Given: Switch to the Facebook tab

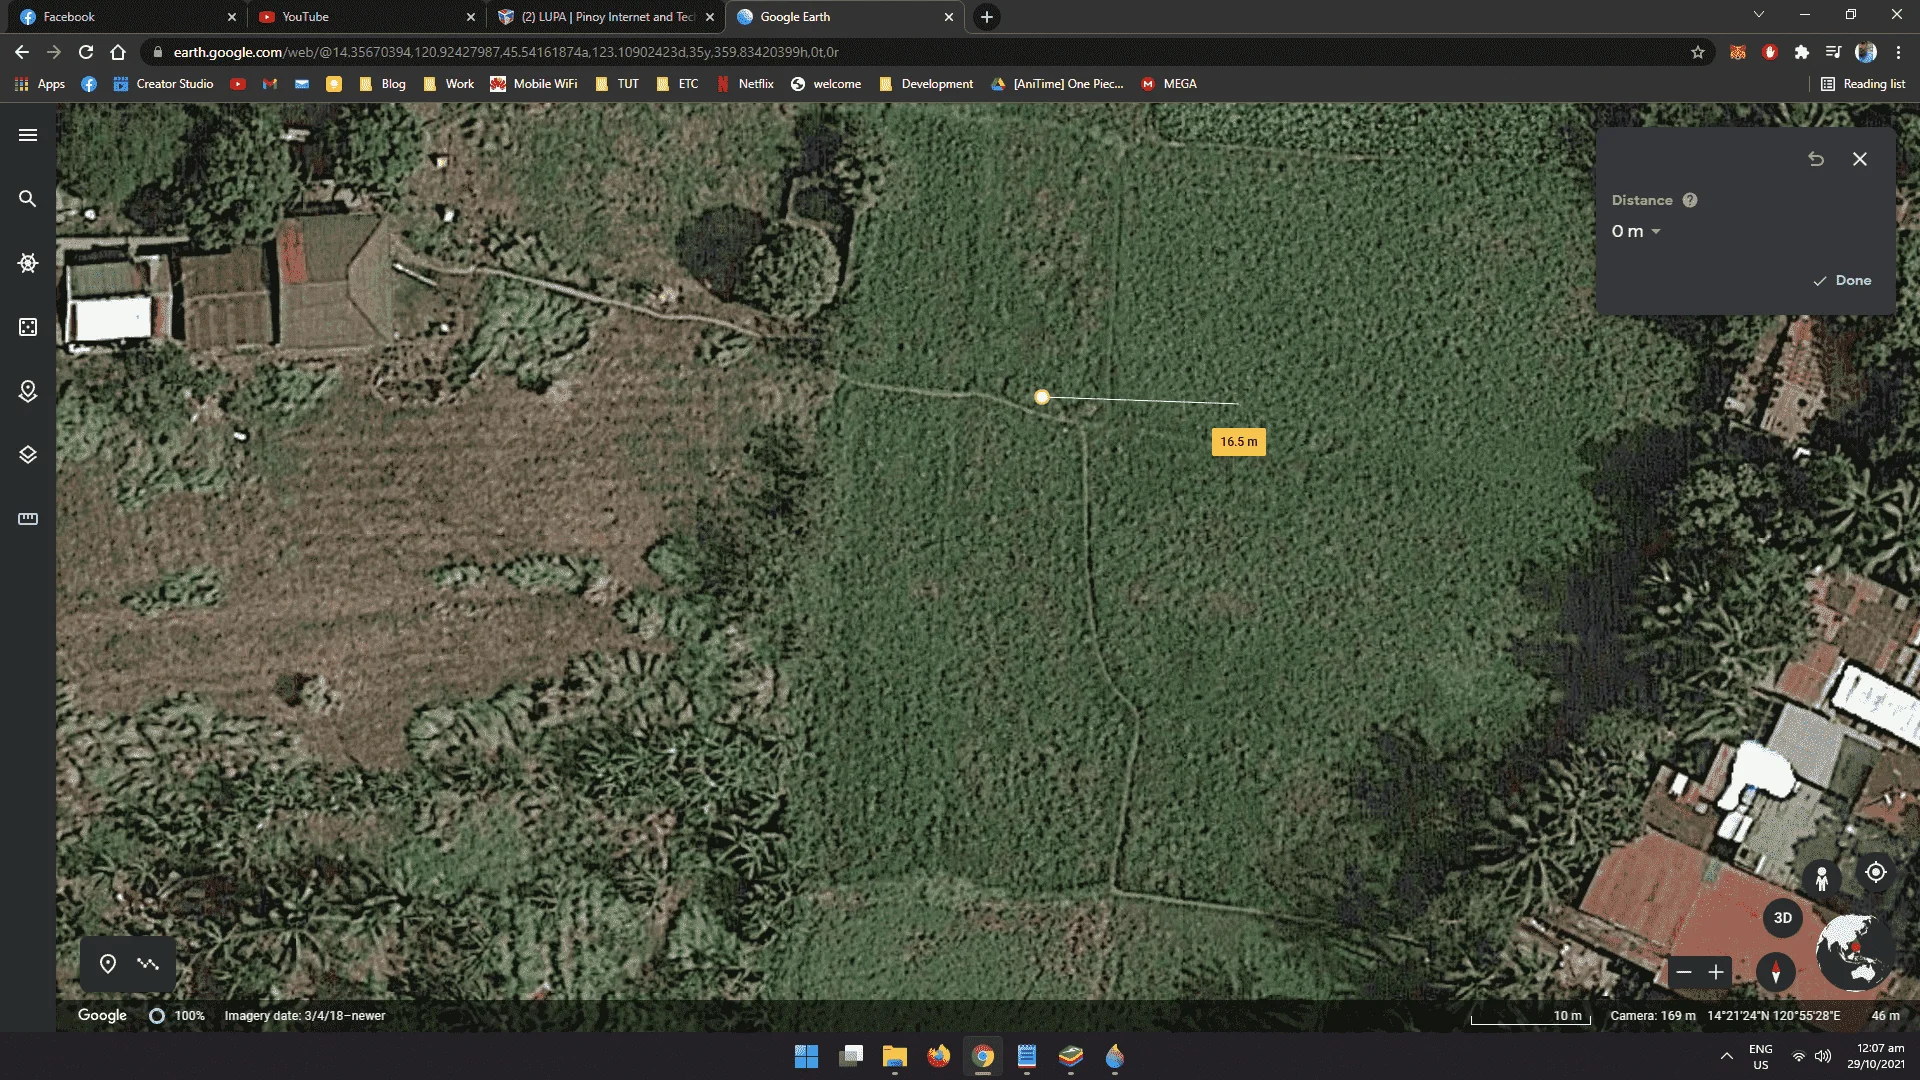Looking at the screenshot, I should [128, 17].
